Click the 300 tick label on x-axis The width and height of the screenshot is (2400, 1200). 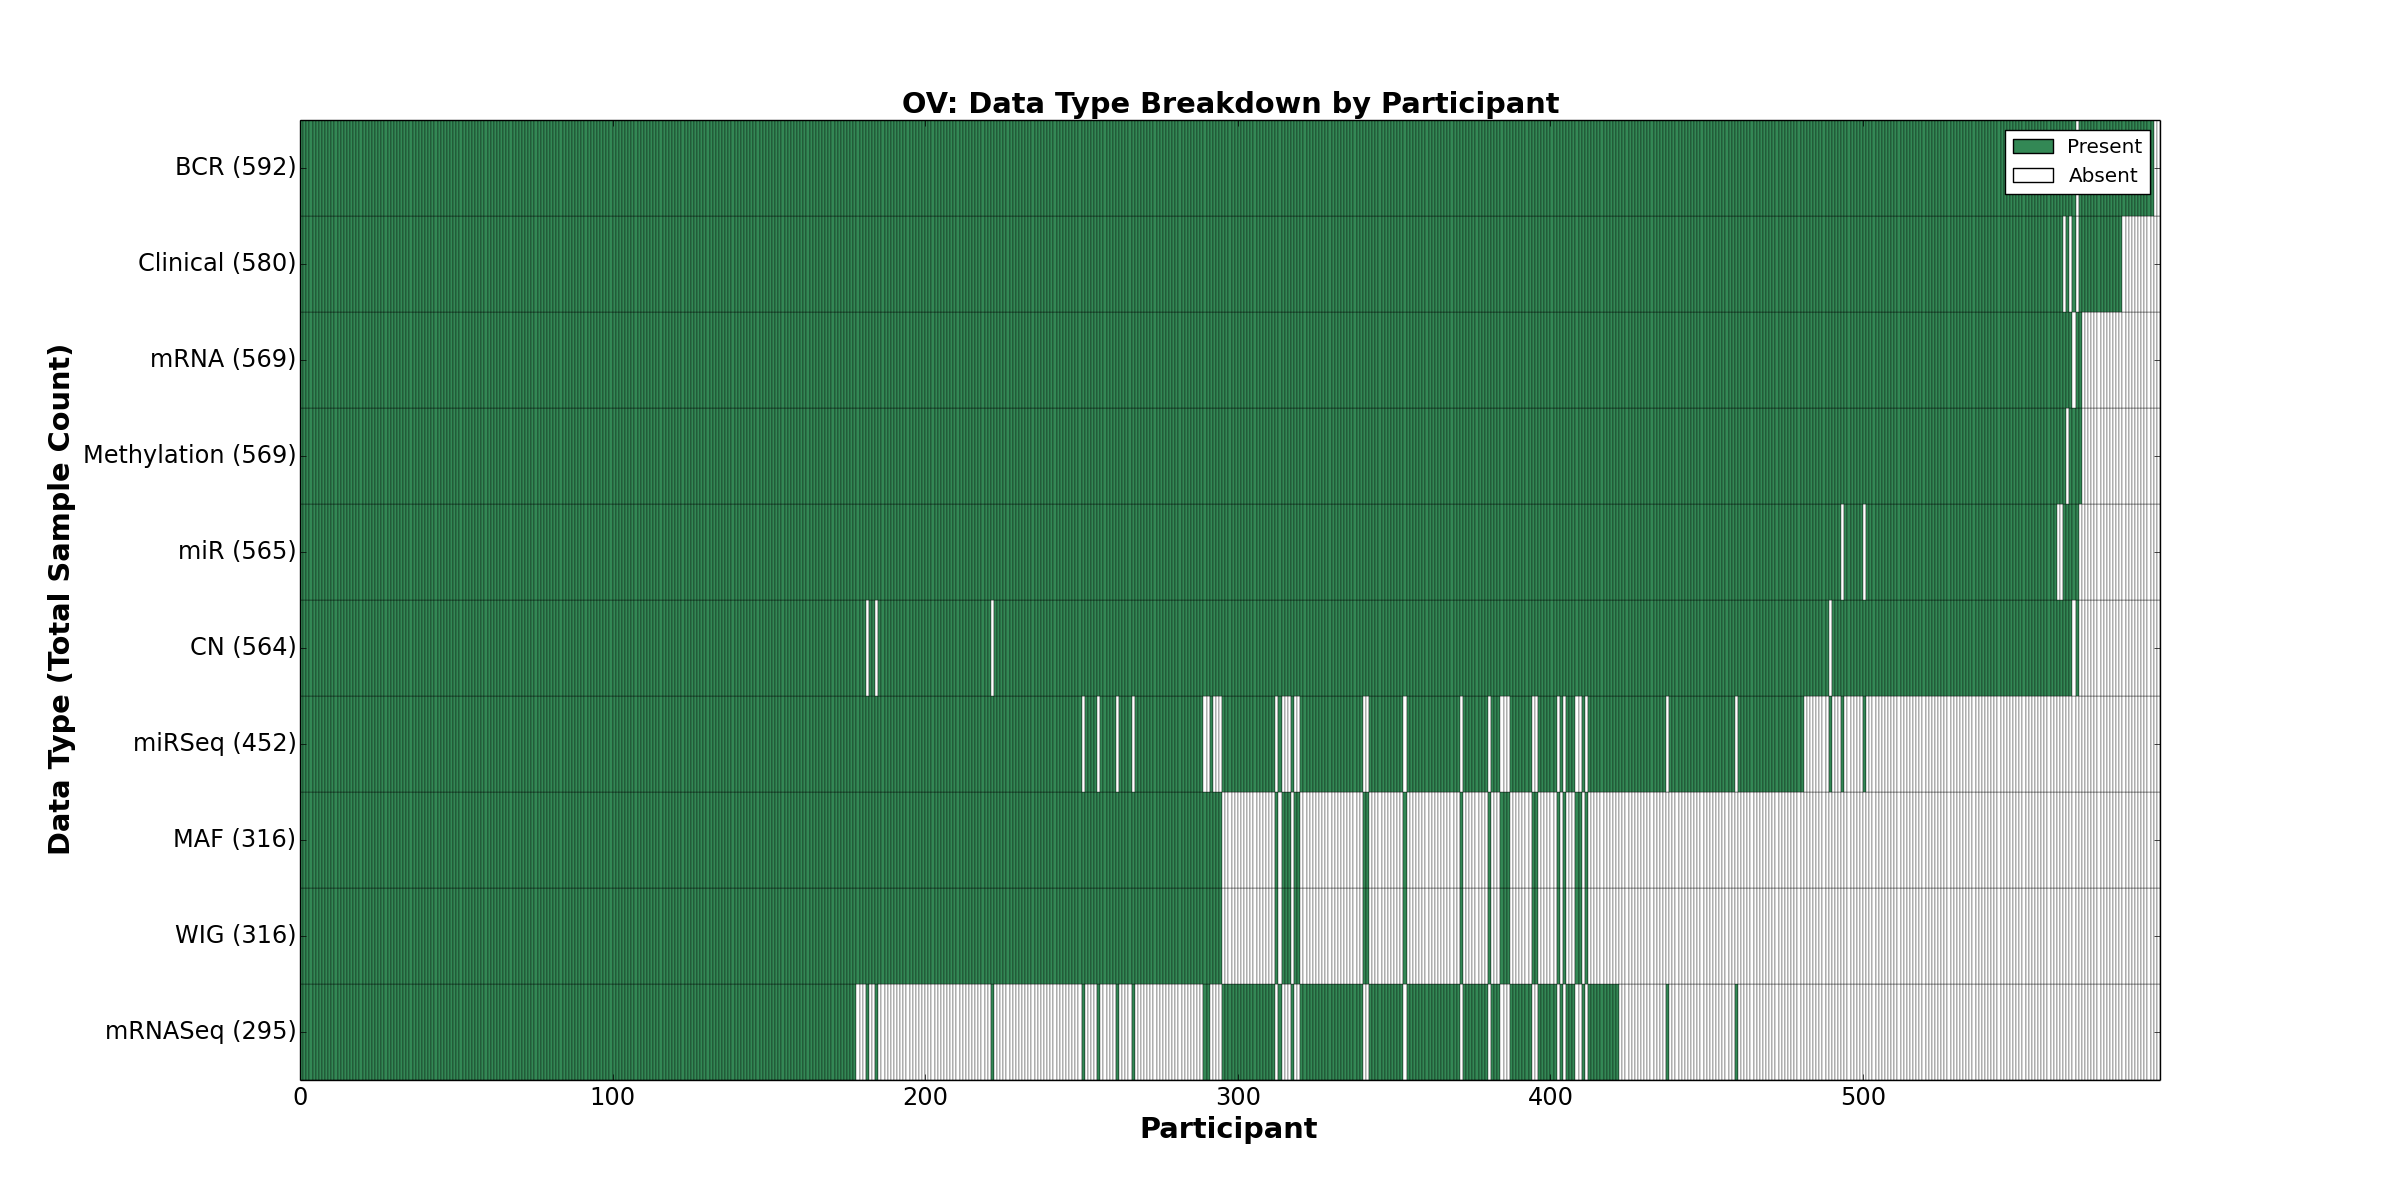1238,1097
